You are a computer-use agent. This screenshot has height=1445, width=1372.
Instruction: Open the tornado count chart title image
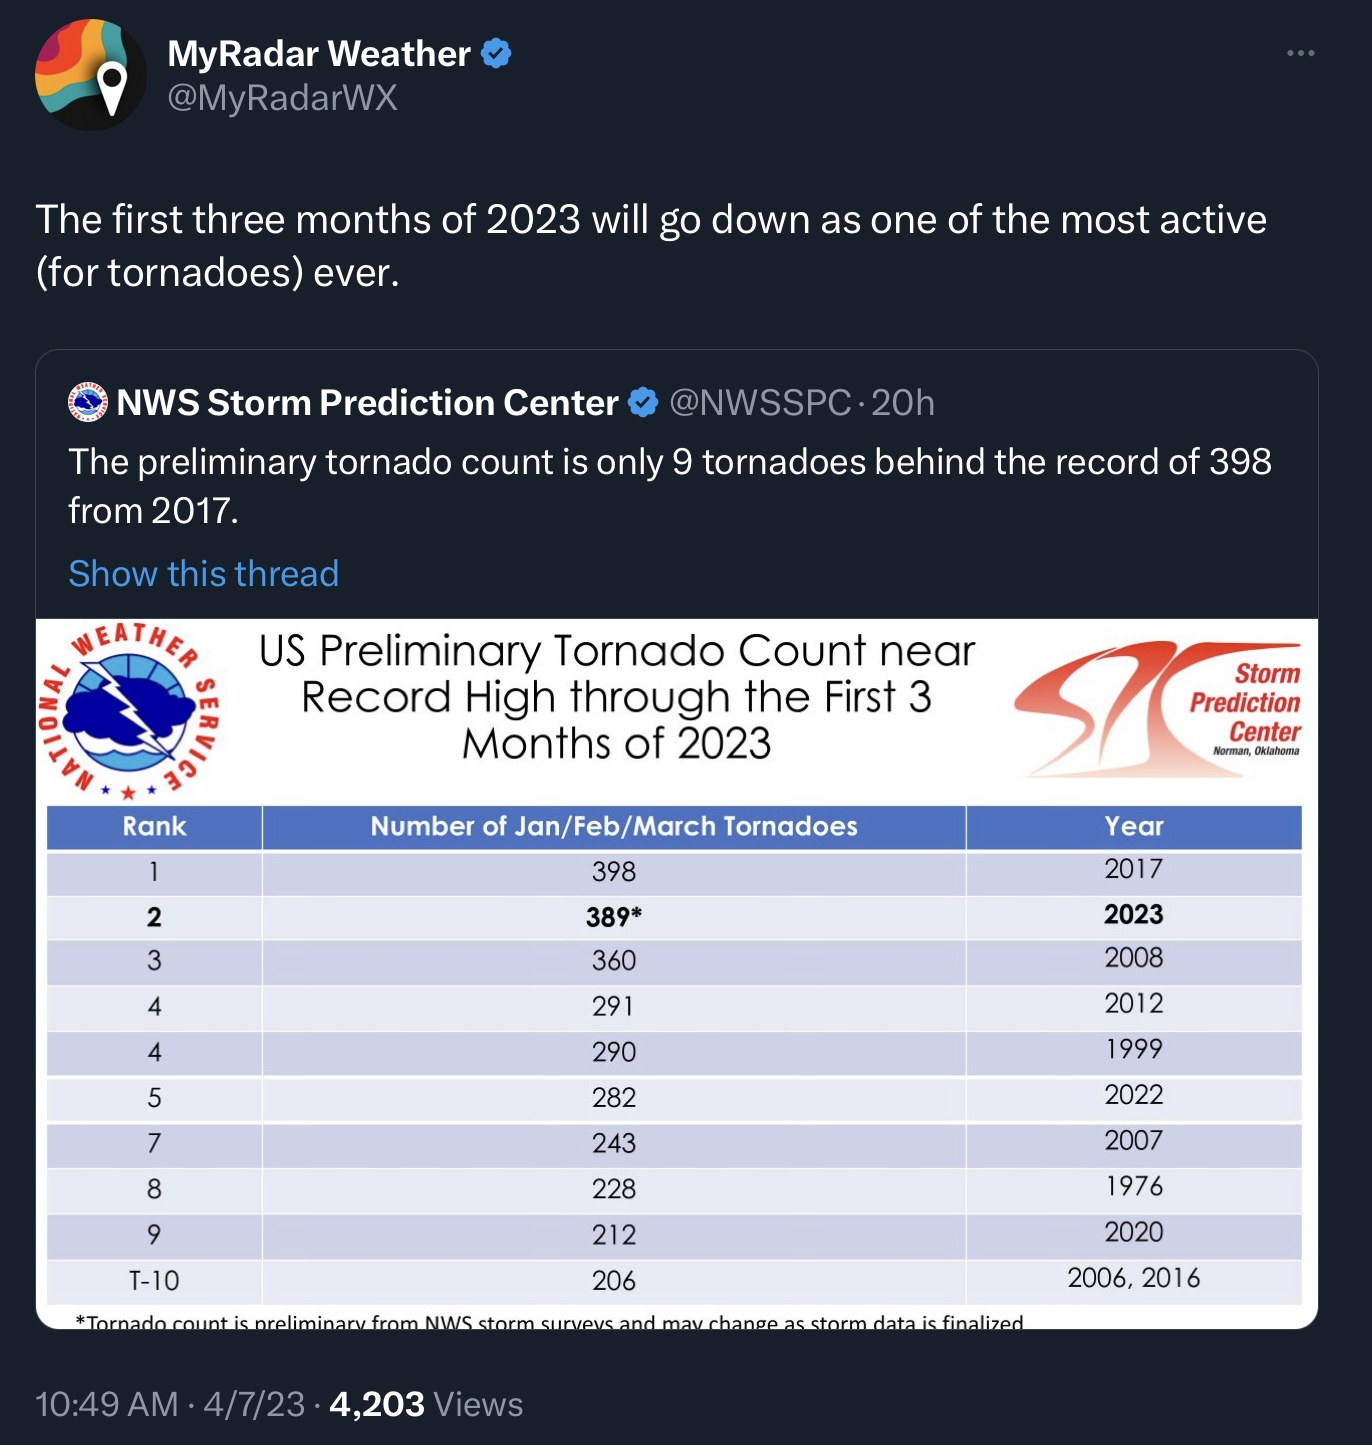[616, 697]
